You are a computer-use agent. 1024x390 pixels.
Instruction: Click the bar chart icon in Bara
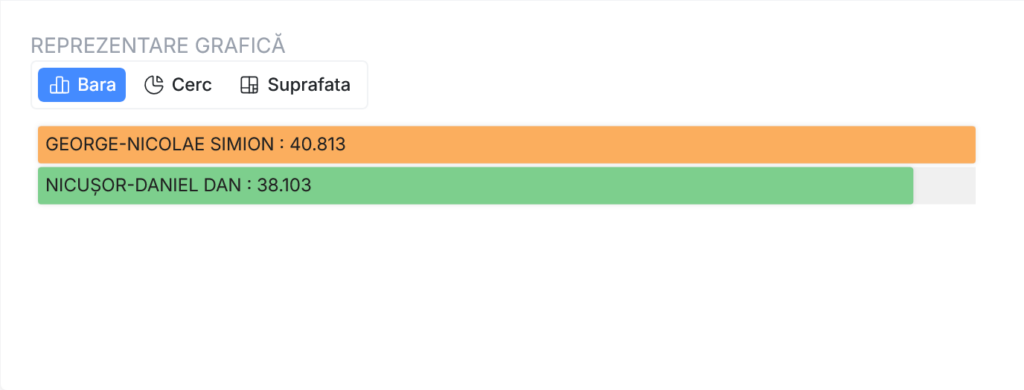pos(59,85)
